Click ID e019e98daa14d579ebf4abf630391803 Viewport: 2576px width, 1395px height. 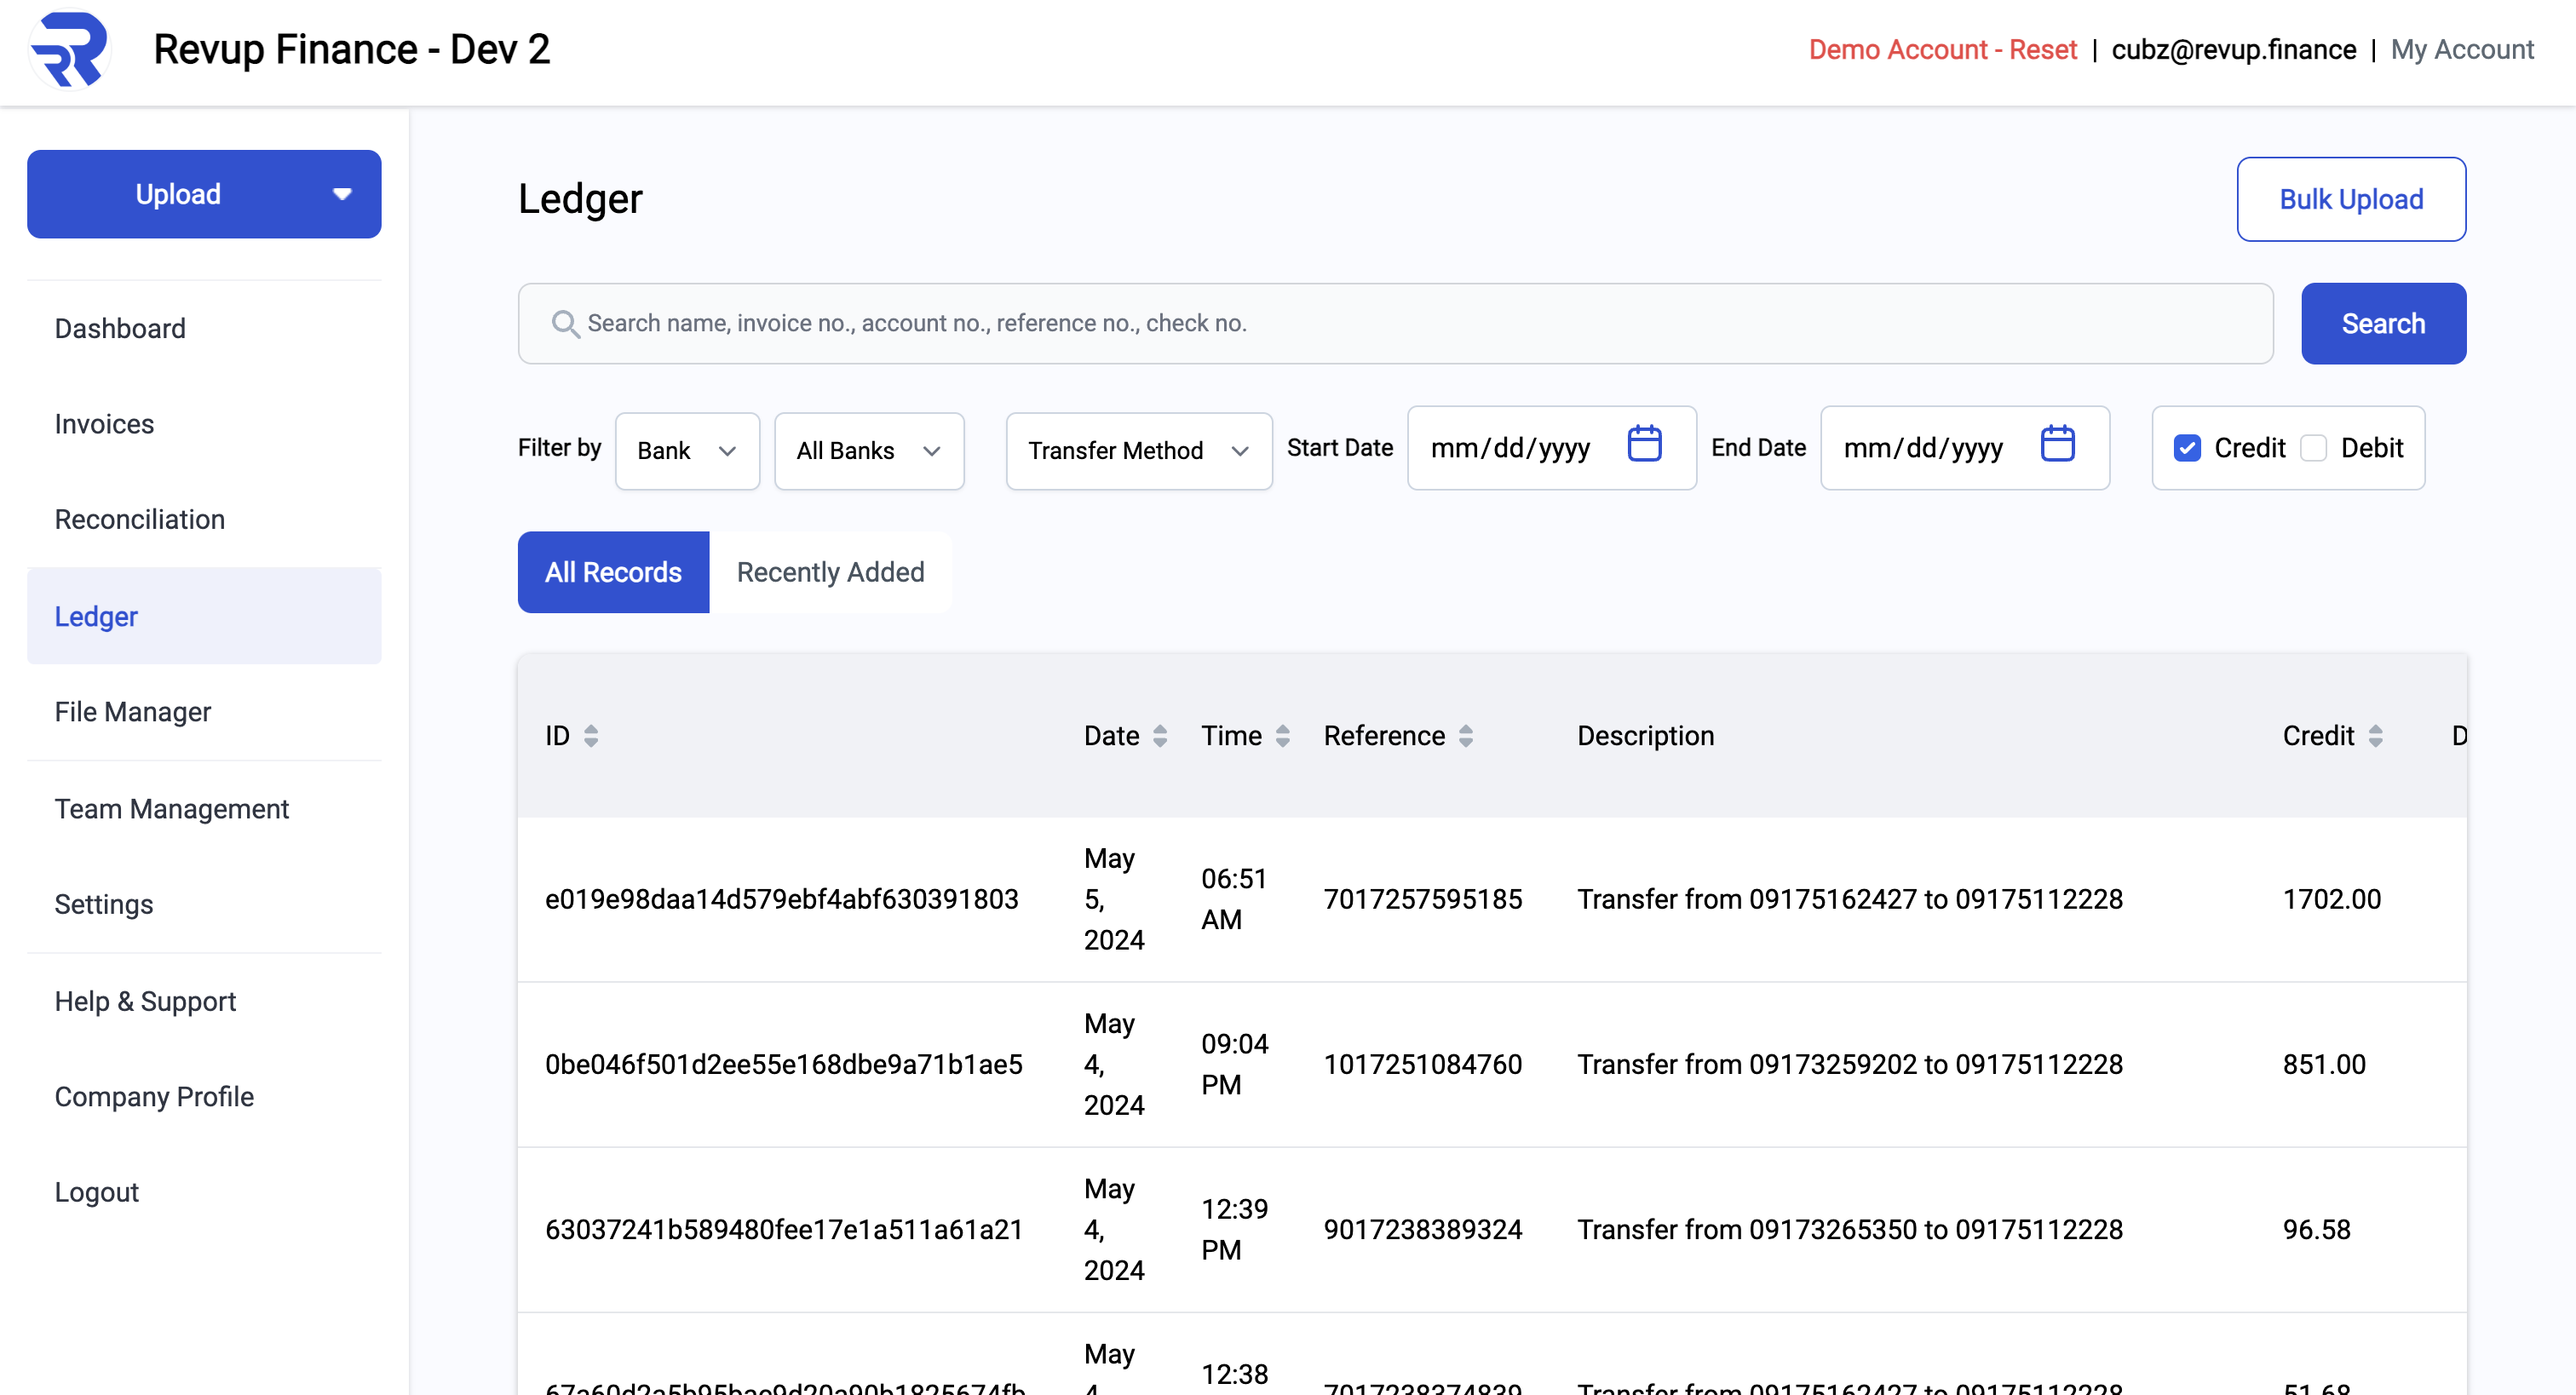click(781, 899)
